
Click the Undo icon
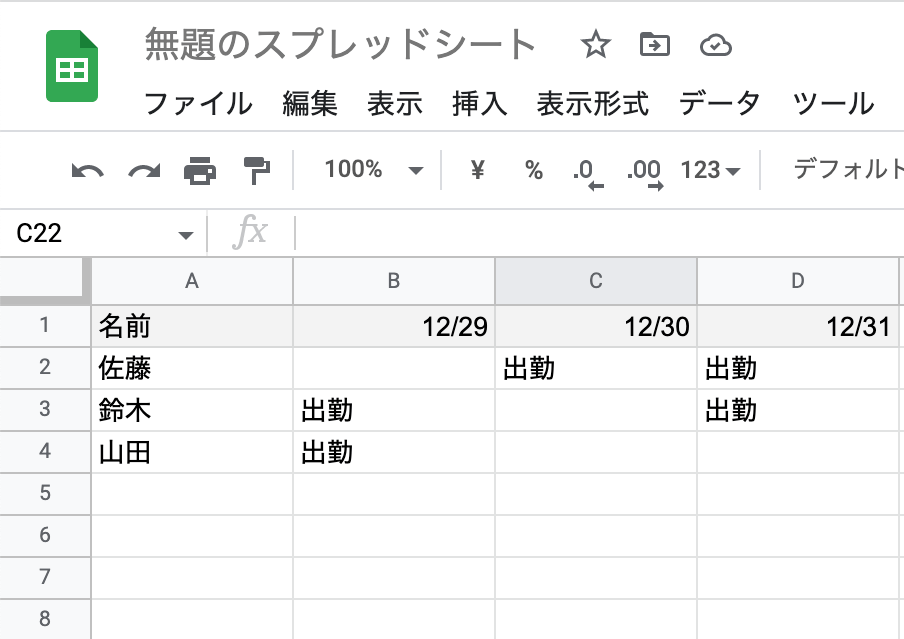[88, 170]
